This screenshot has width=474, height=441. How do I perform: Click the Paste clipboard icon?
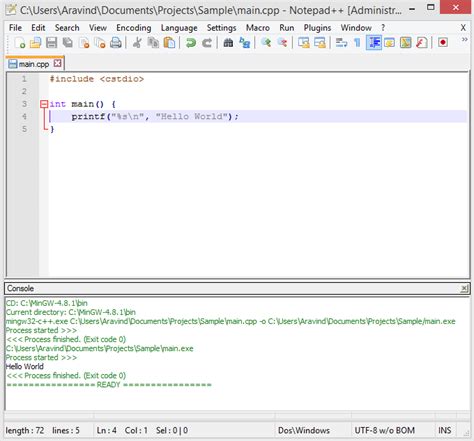coord(169,43)
